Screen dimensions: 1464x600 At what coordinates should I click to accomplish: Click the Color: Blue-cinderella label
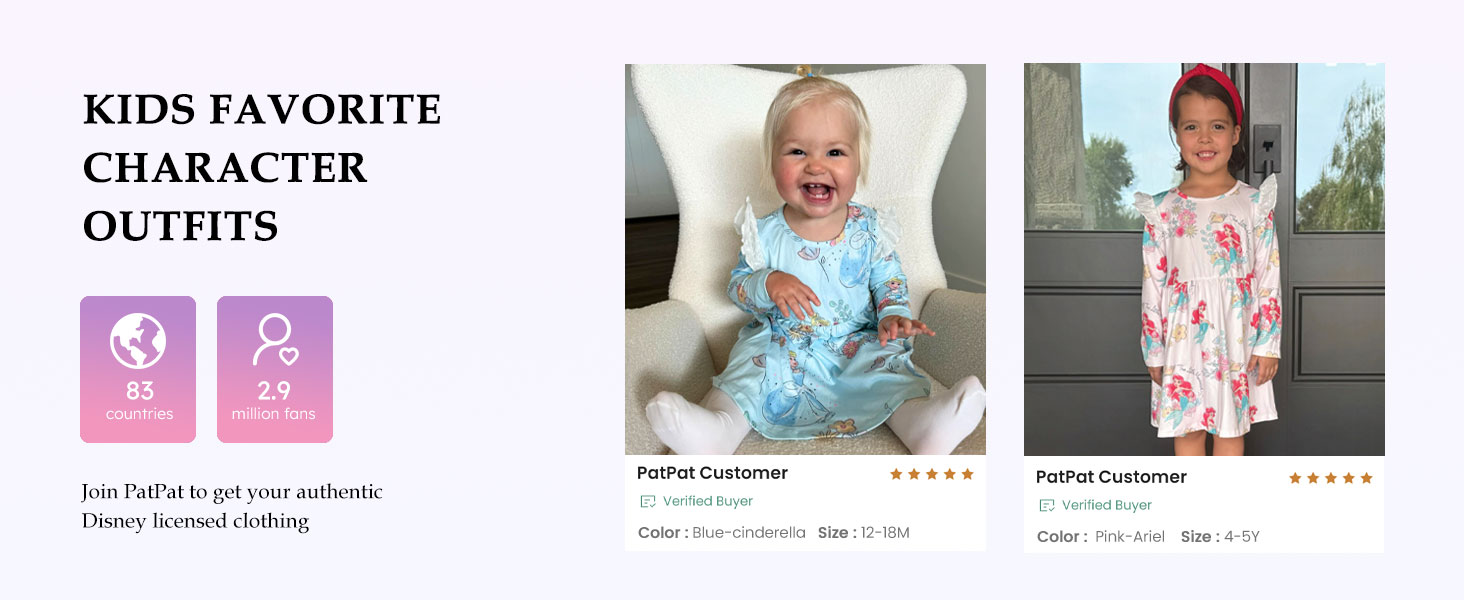point(721,533)
